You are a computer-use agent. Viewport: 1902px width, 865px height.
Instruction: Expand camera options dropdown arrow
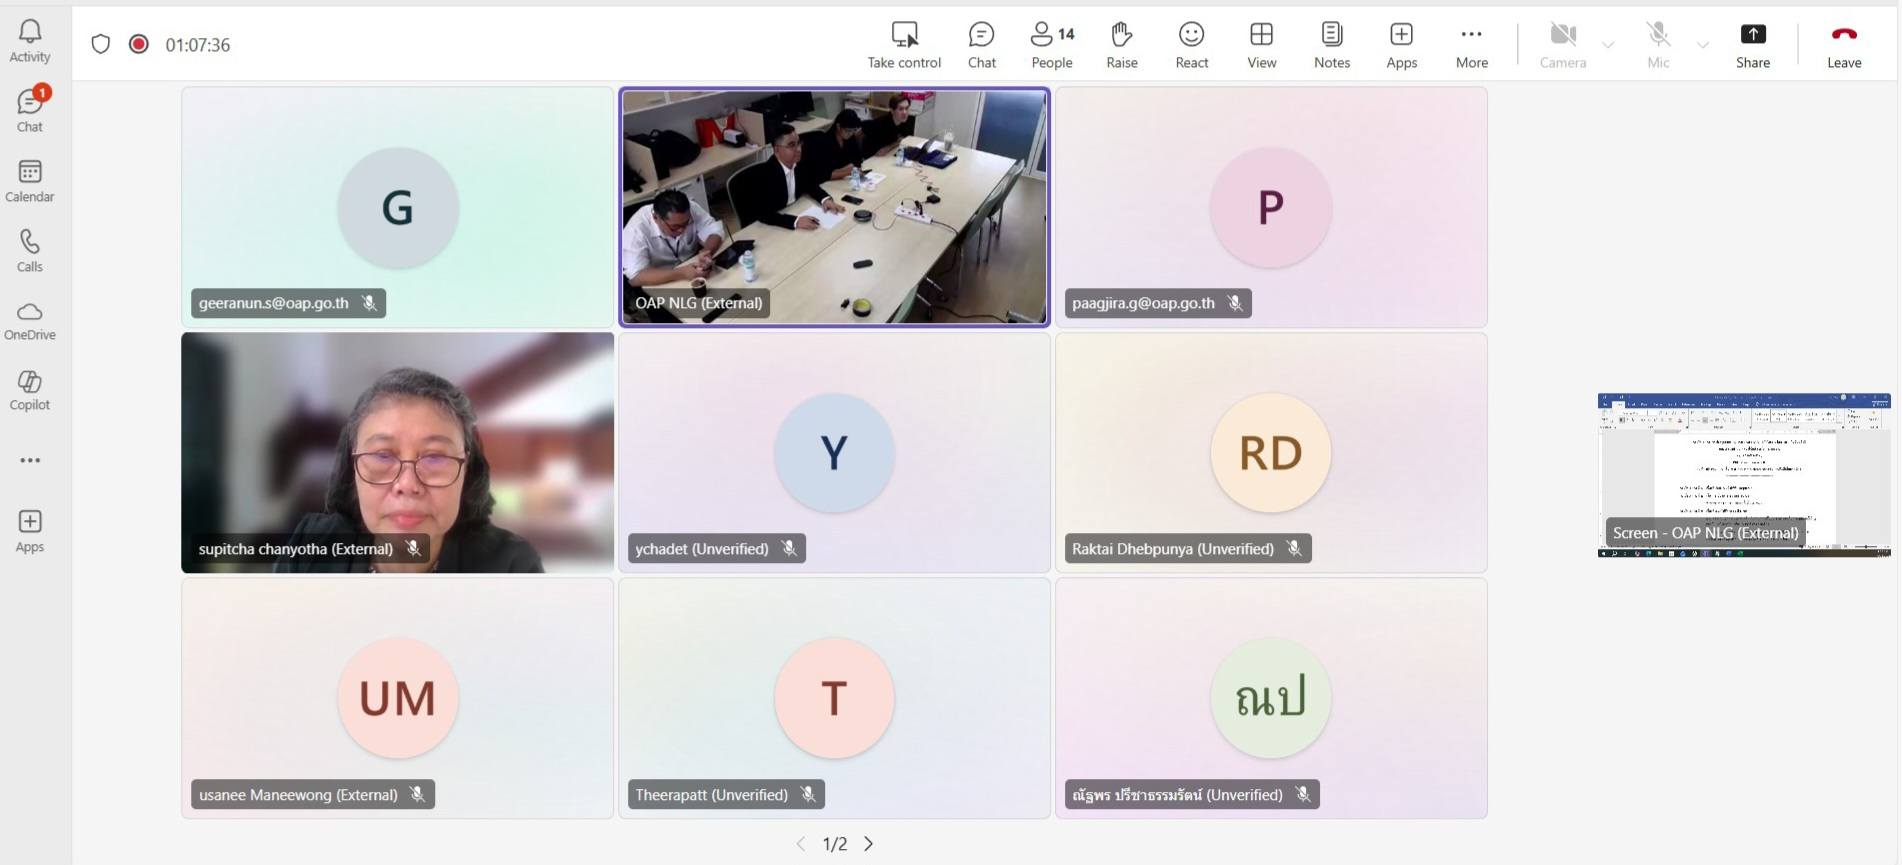pos(1608,45)
